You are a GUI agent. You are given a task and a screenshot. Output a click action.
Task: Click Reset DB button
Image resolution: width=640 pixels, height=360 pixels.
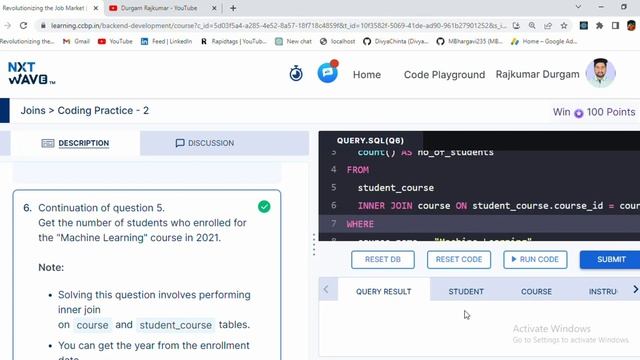[x=382, y=260]
